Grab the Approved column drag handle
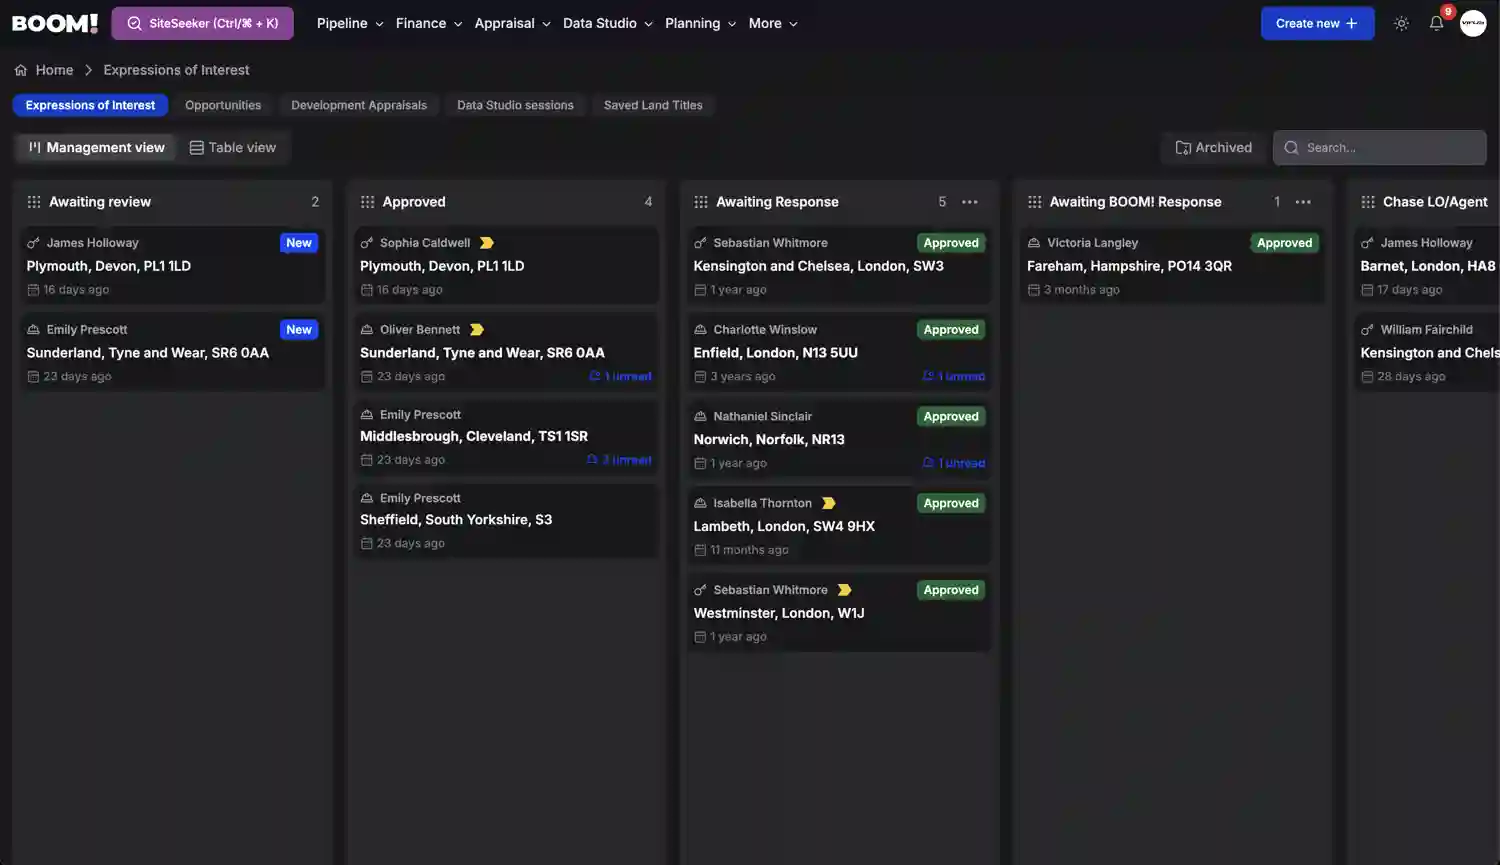1500x865 pixels. (x=367, y=202)
